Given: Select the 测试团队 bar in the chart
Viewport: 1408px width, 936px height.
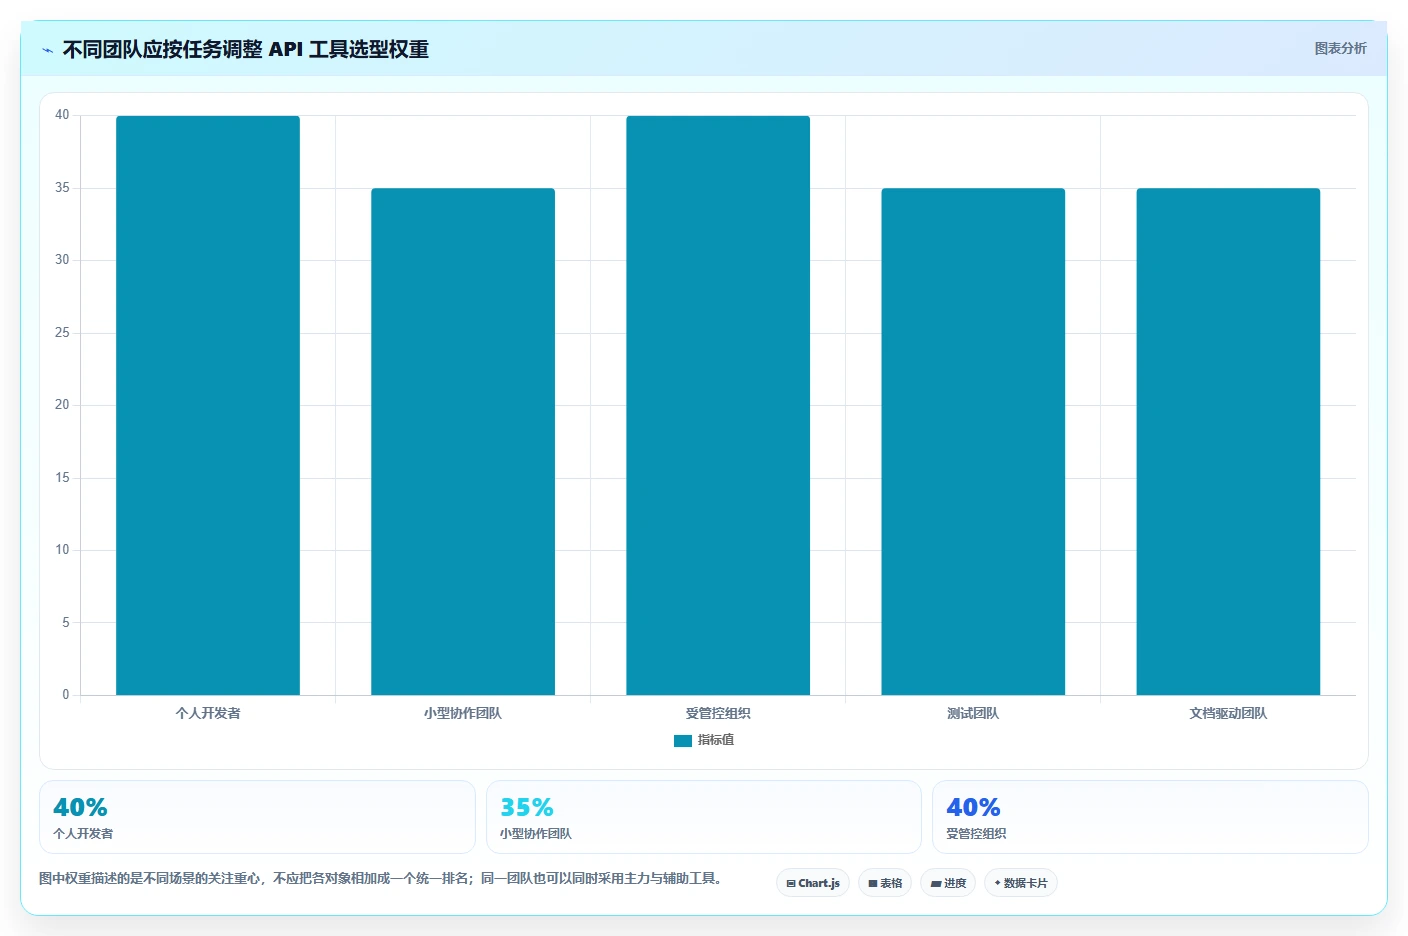Looking at the screenshot, I should [973, 441].
